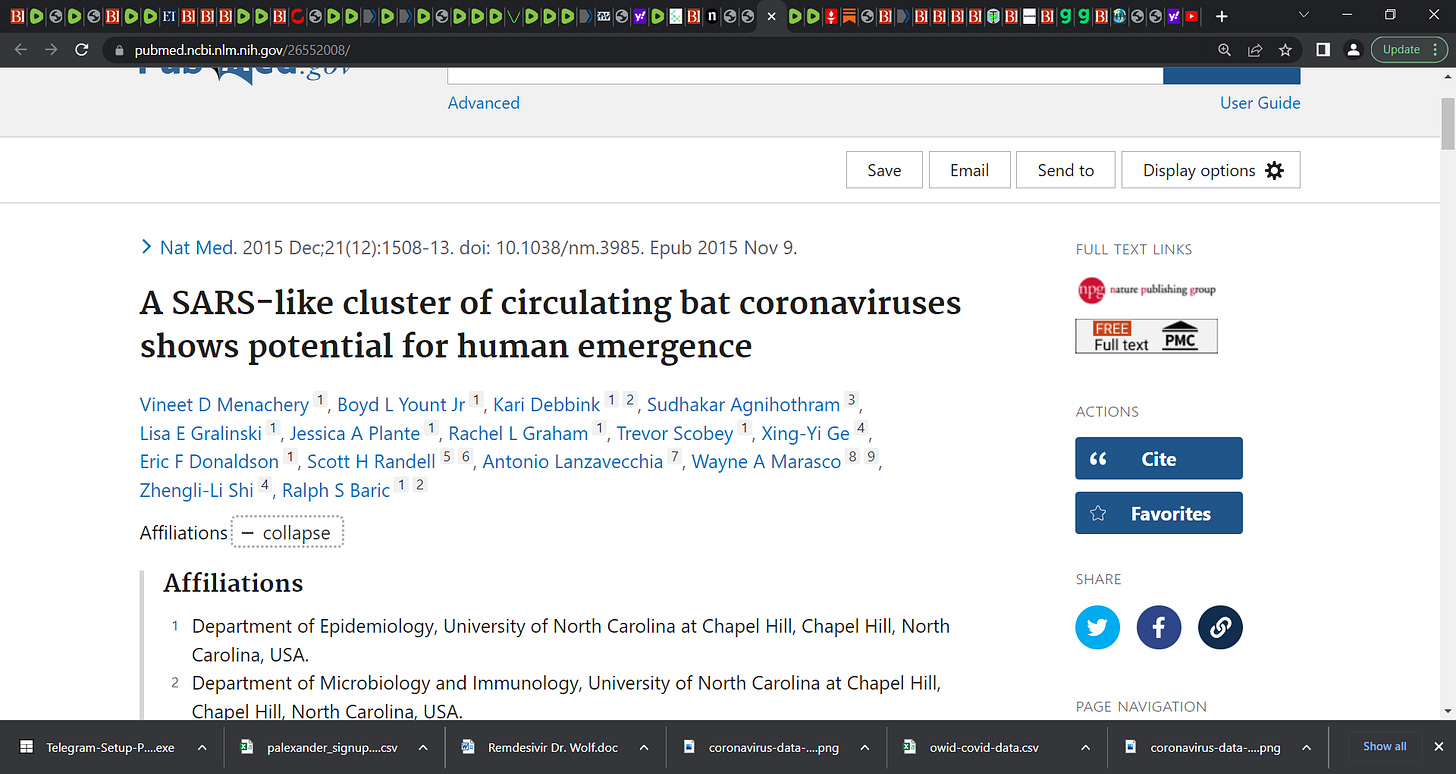This screenshot has width=1456, height=774.
Task: Open the owid-covid-data.csv download
Action: click(983, 747)
